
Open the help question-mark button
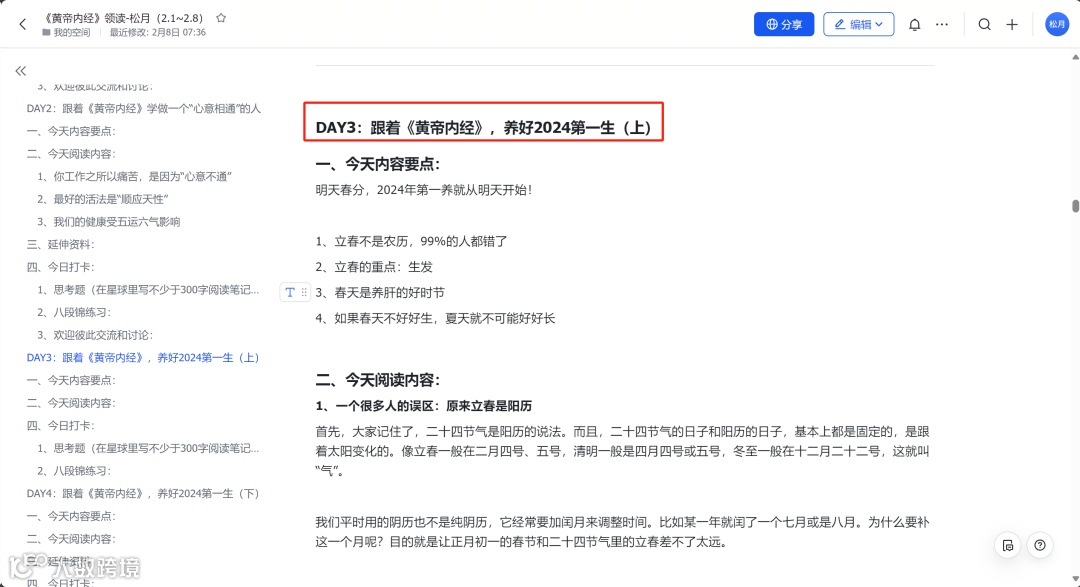click(1039, 545)
